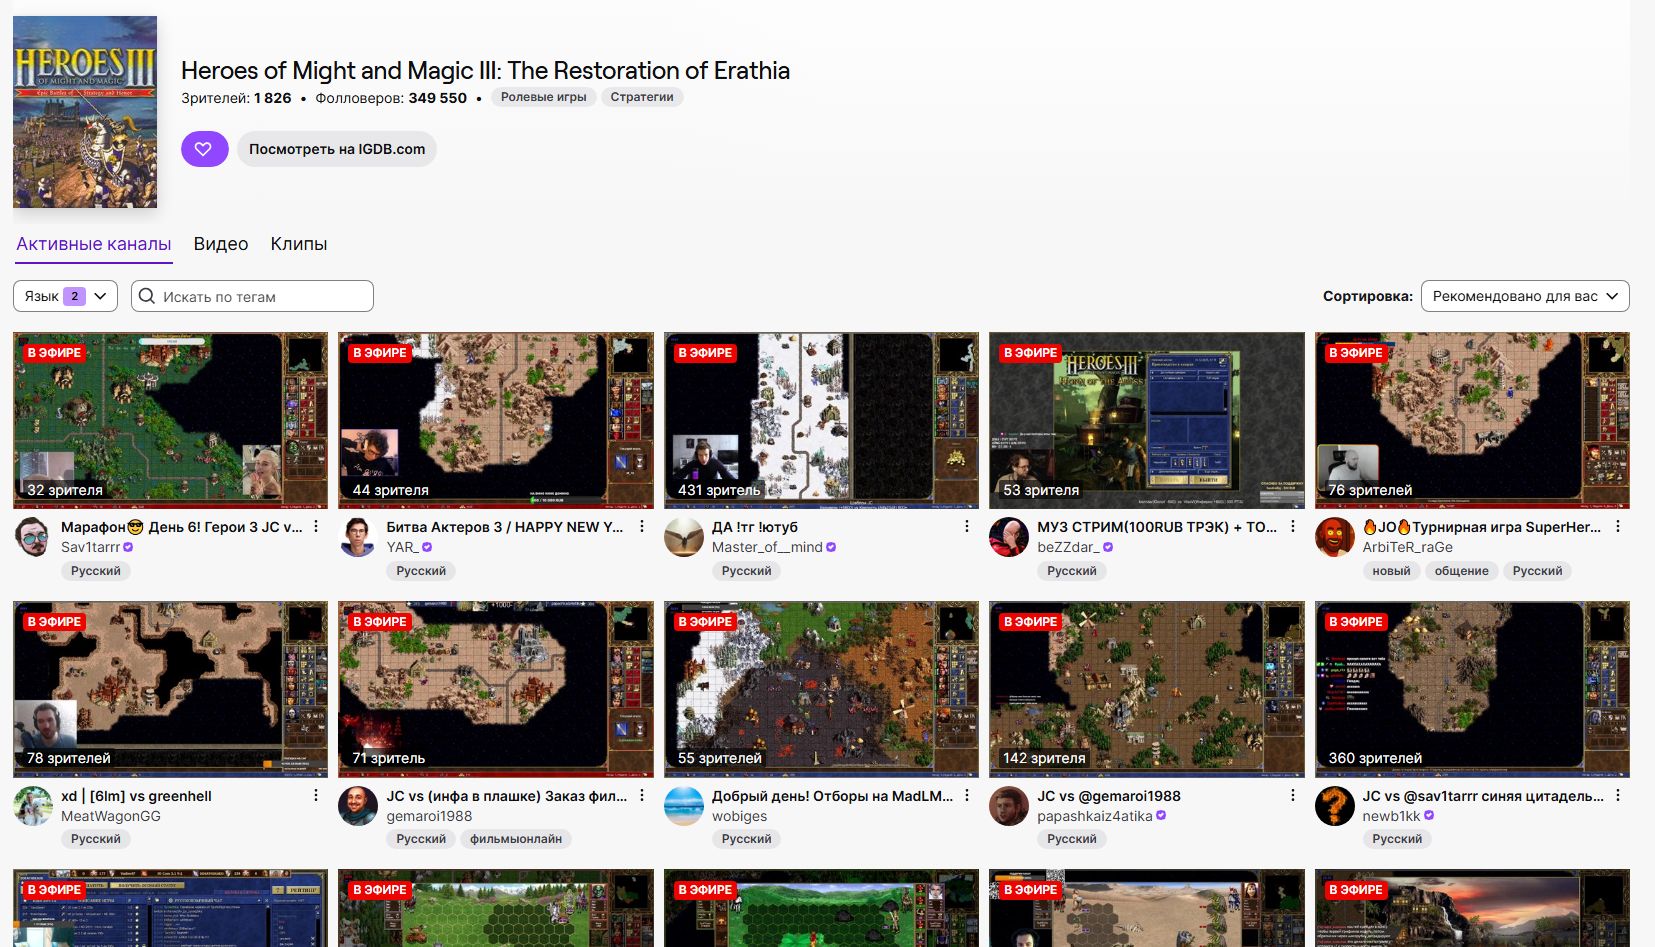Click the новый tag under ArbiTeR_raGe
Screen dimensions: 1655x947
point(1391,571)
